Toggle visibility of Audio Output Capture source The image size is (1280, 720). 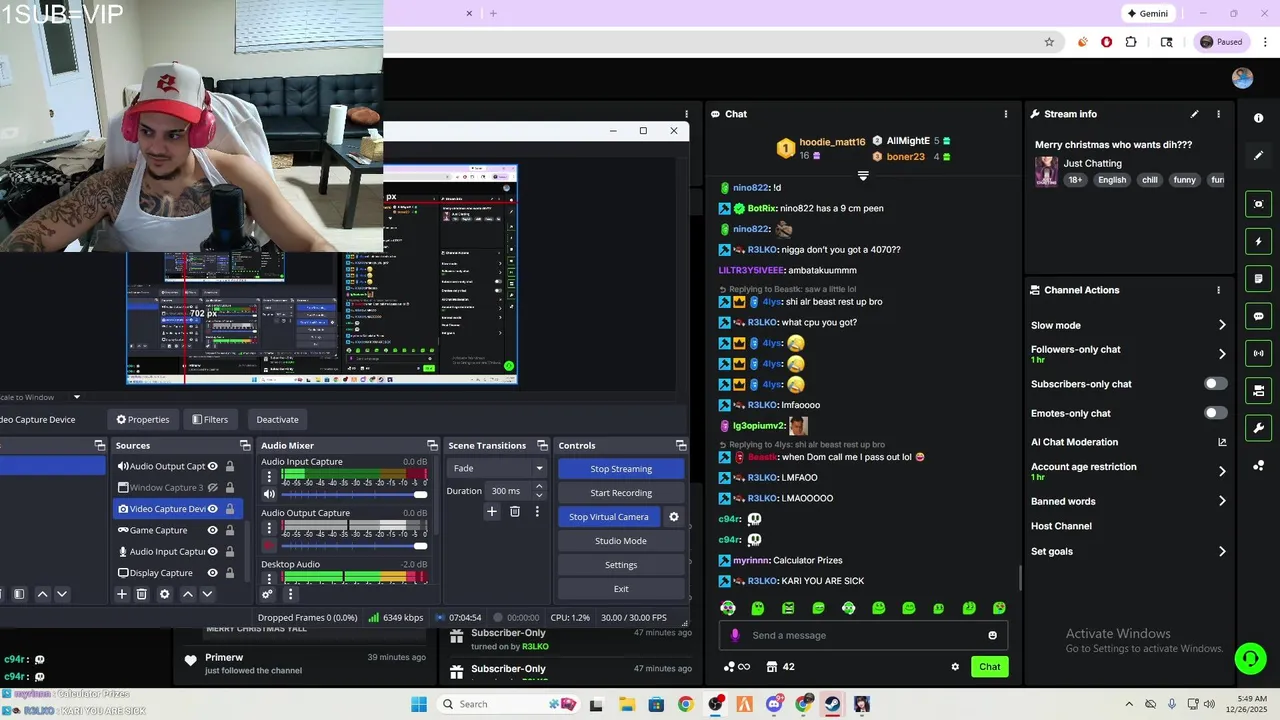pos(213,466)
